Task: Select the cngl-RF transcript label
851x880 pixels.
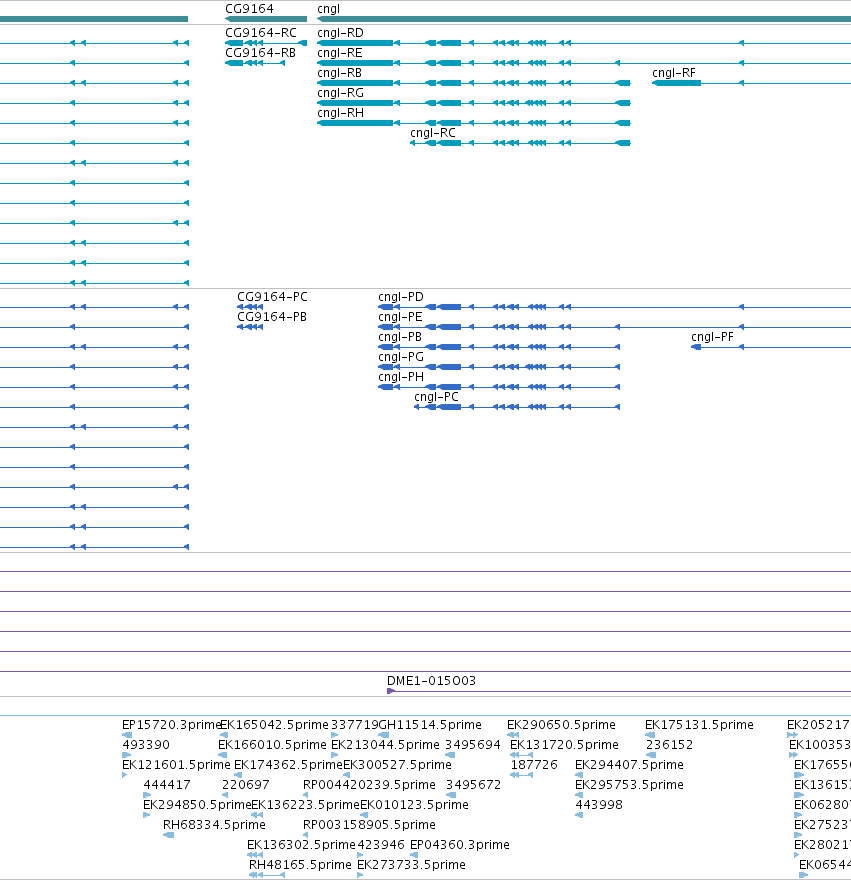Action: [674, 73]
